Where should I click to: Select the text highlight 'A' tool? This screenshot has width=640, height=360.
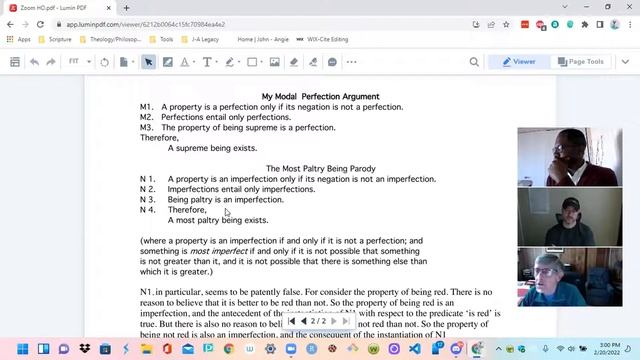pos(184,62)
